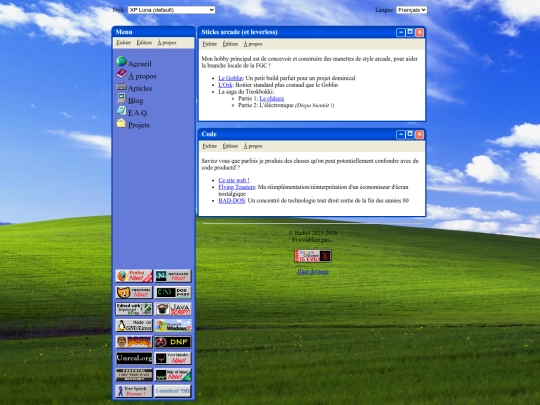Click the Made on GNU/Linux penguin badge

click(x=134, y=325)
